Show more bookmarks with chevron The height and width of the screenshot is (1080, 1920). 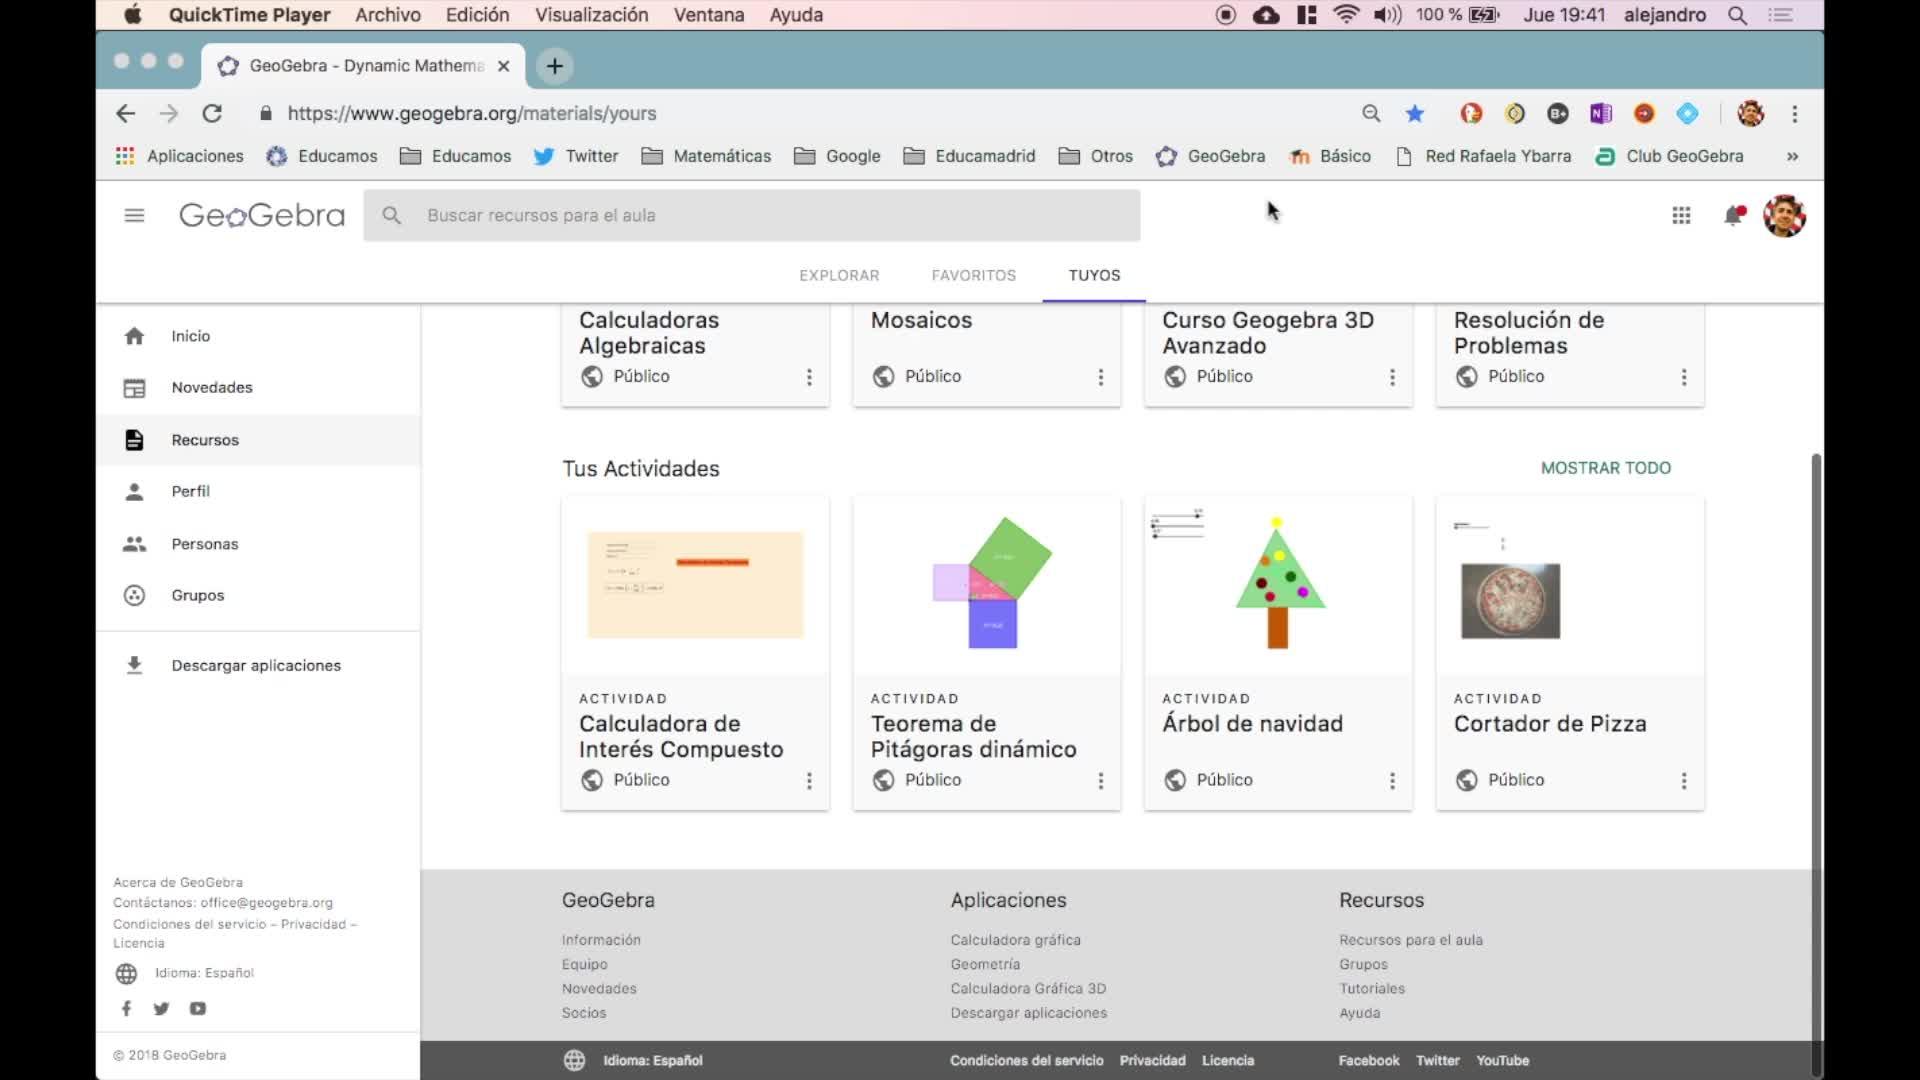tap(1792, 156)
